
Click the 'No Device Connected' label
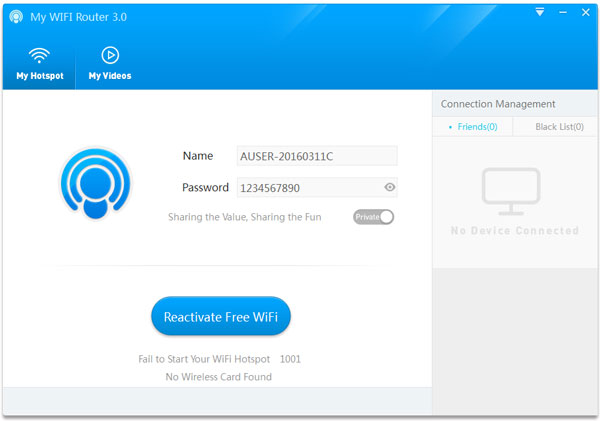tap(515, 230)
